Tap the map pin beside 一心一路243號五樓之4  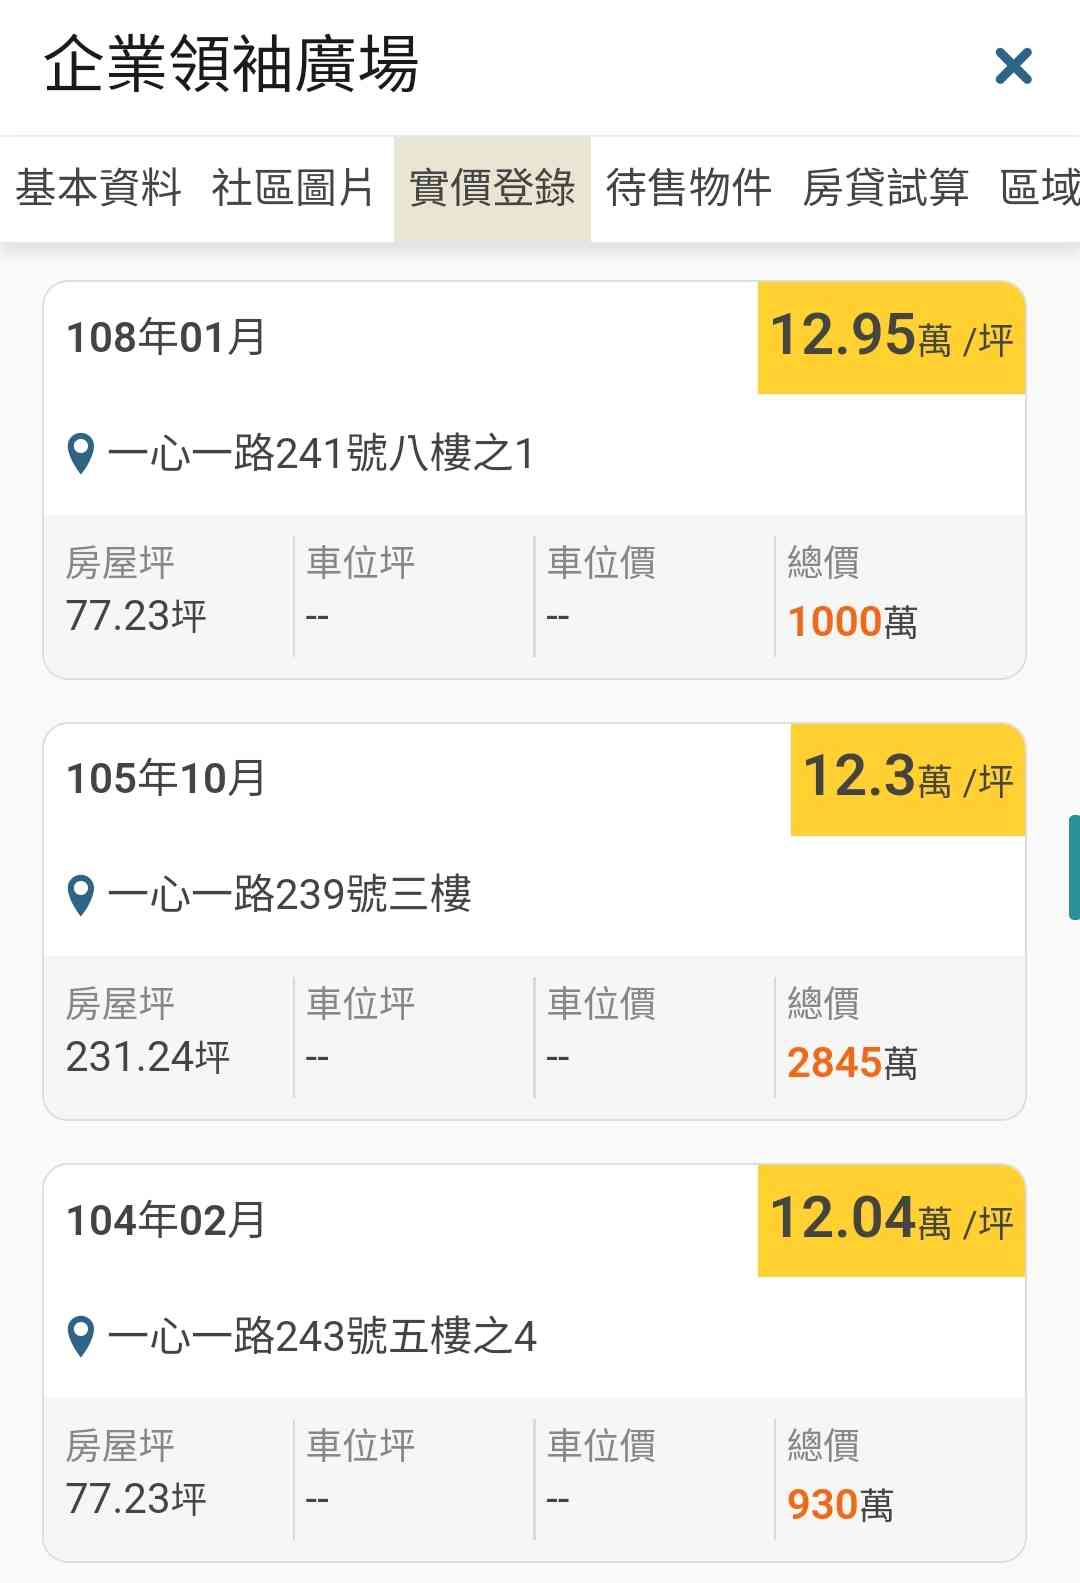tap(80, 1337)
